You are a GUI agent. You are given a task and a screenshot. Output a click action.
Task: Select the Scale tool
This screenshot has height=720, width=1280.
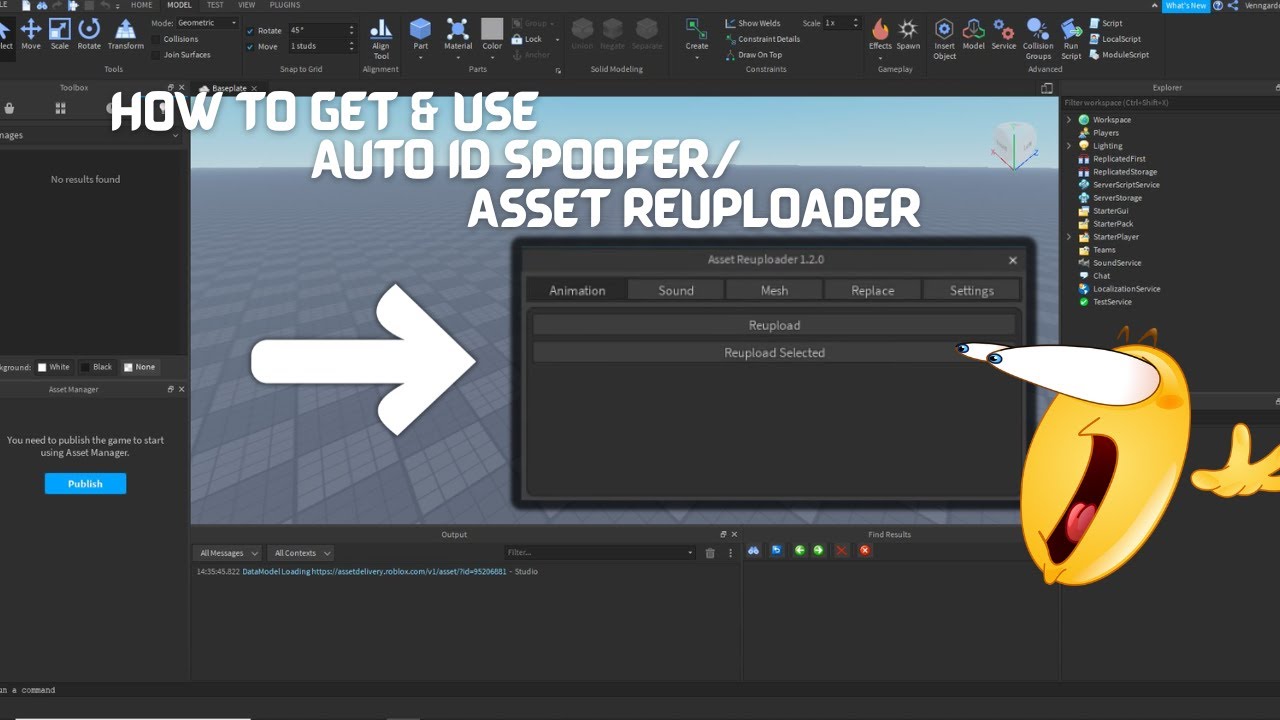coord(60,34)
